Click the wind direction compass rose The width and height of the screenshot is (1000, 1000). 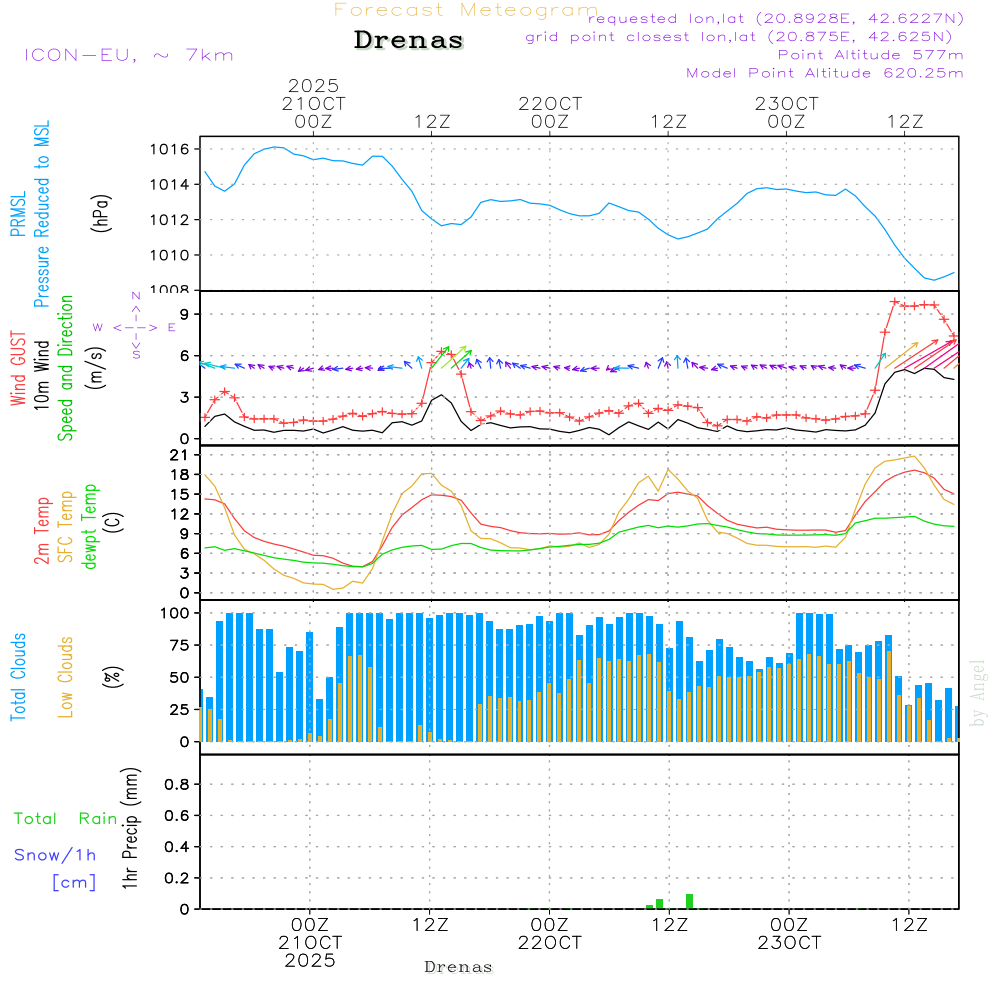(x=135, y=326)
